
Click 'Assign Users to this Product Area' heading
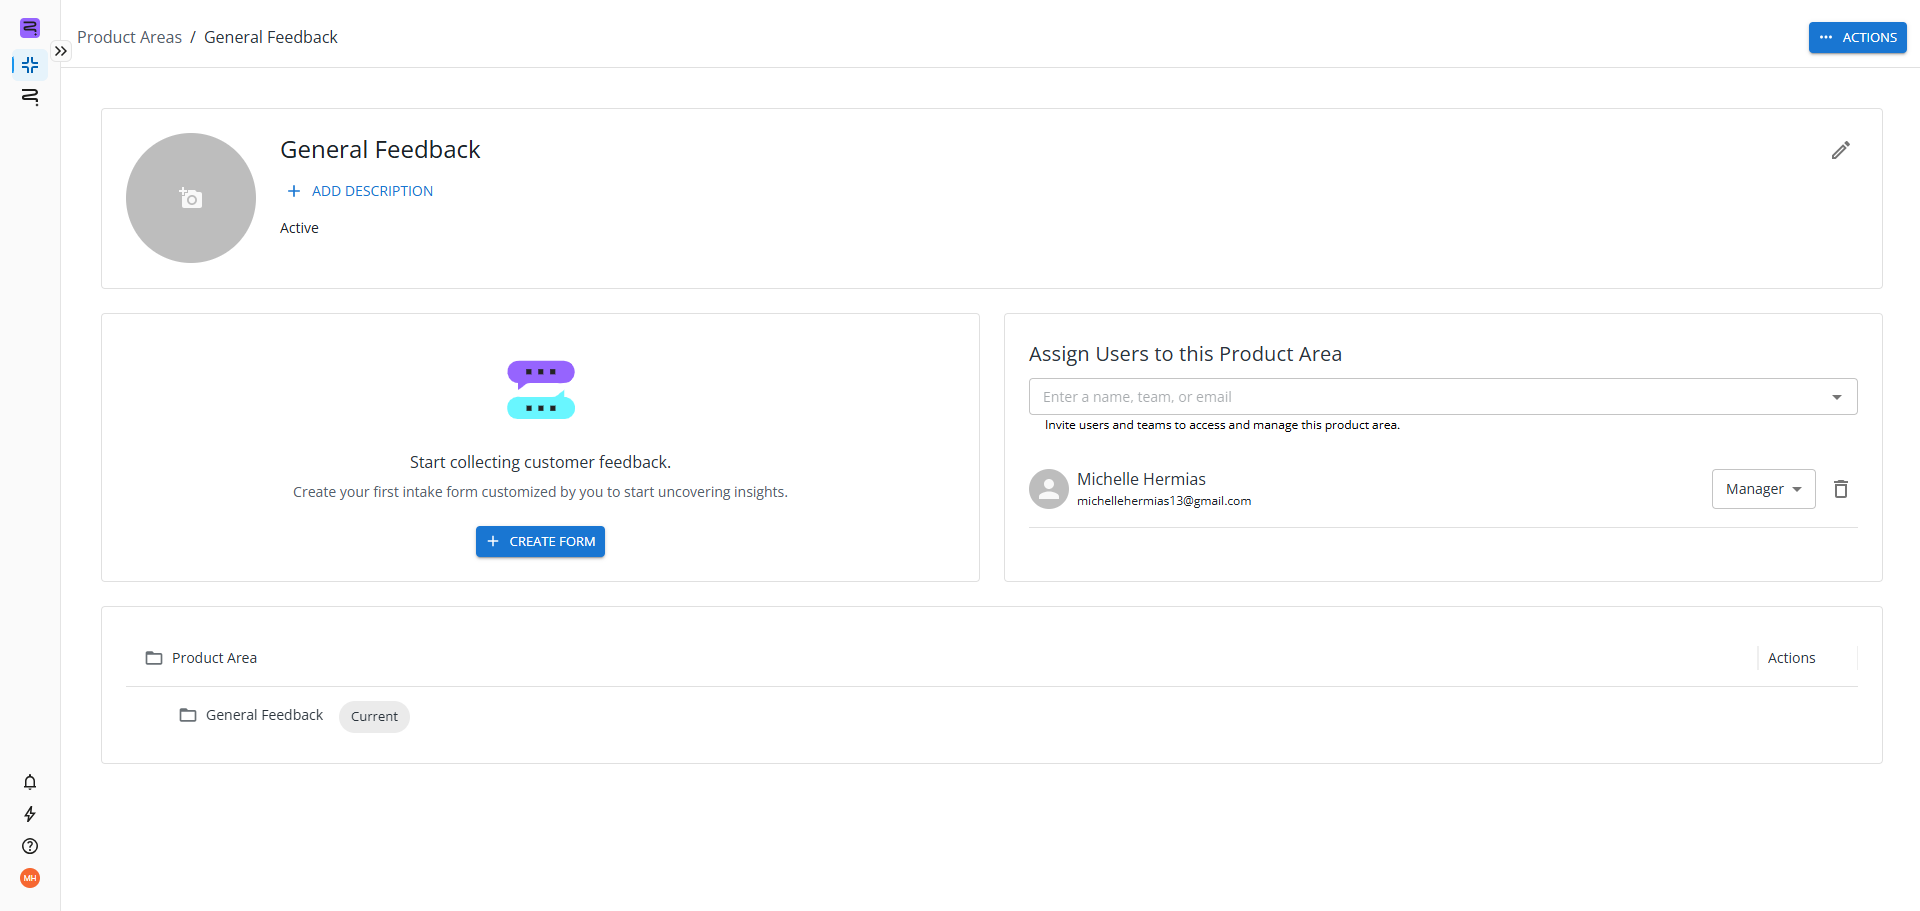[1185, 354]
